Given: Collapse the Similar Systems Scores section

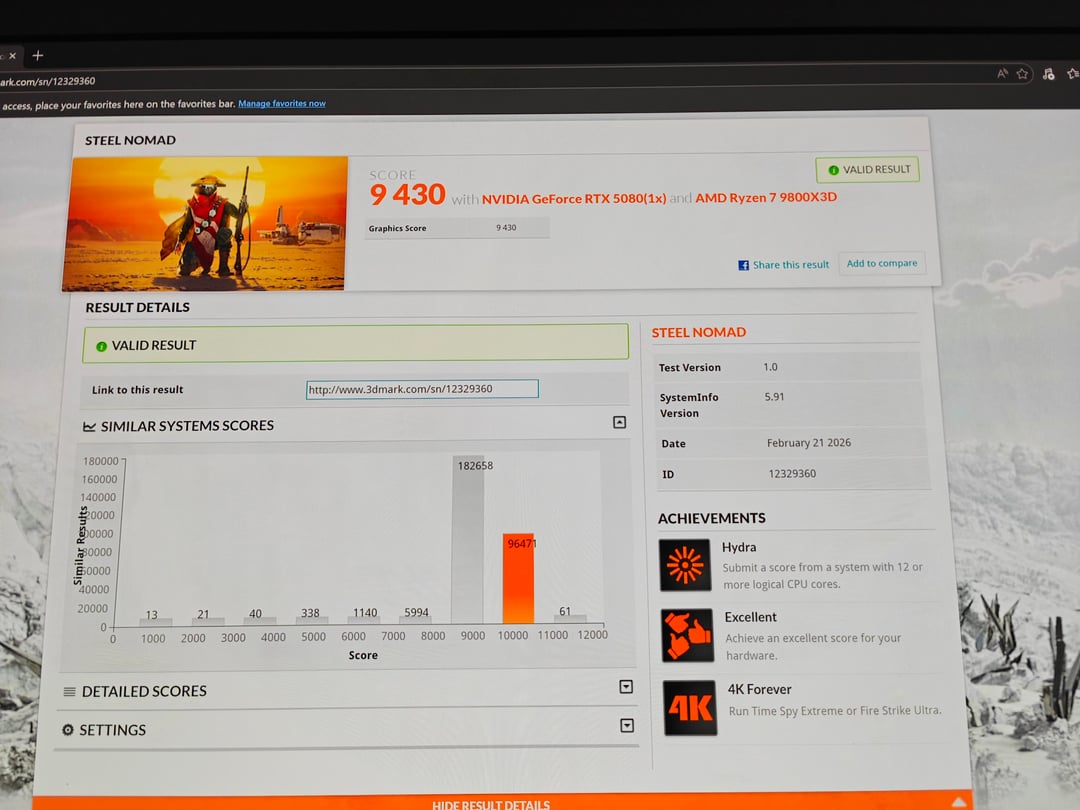Looking at the screenshot, I should pyautogui.click(x=619, y=423).
